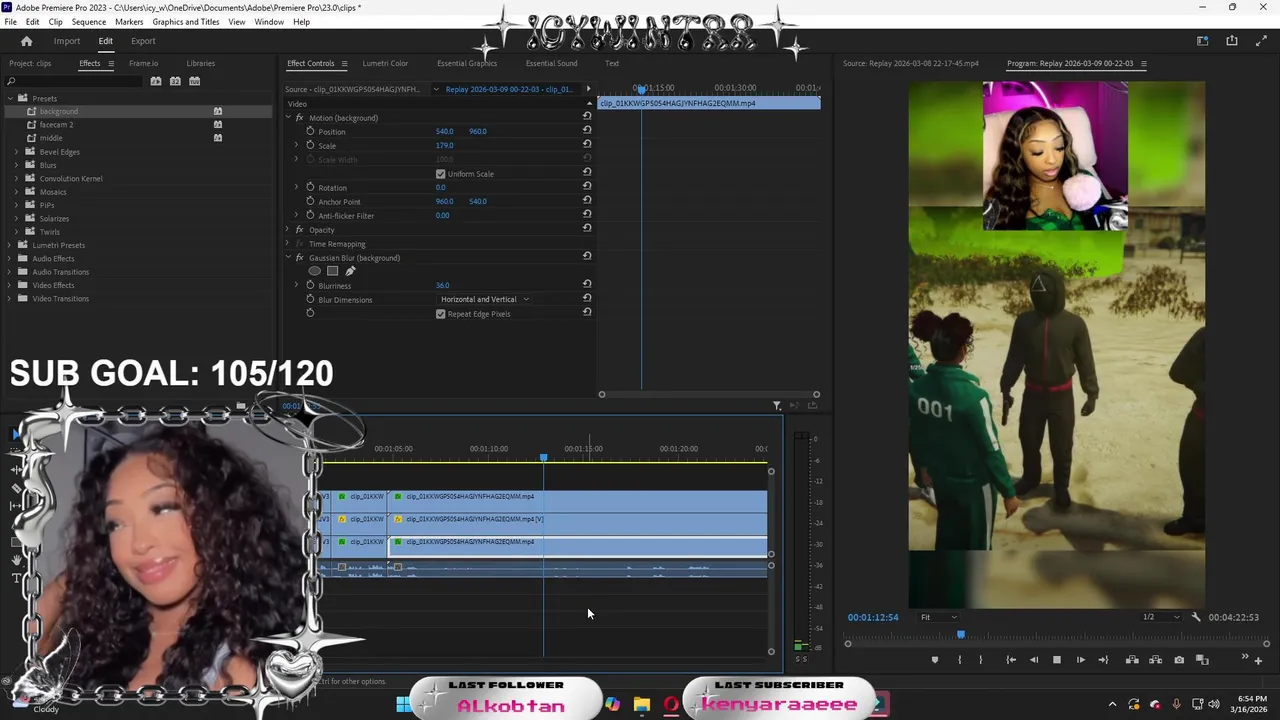Click Mark Out button in Program monitor

[x=980, y=660]
